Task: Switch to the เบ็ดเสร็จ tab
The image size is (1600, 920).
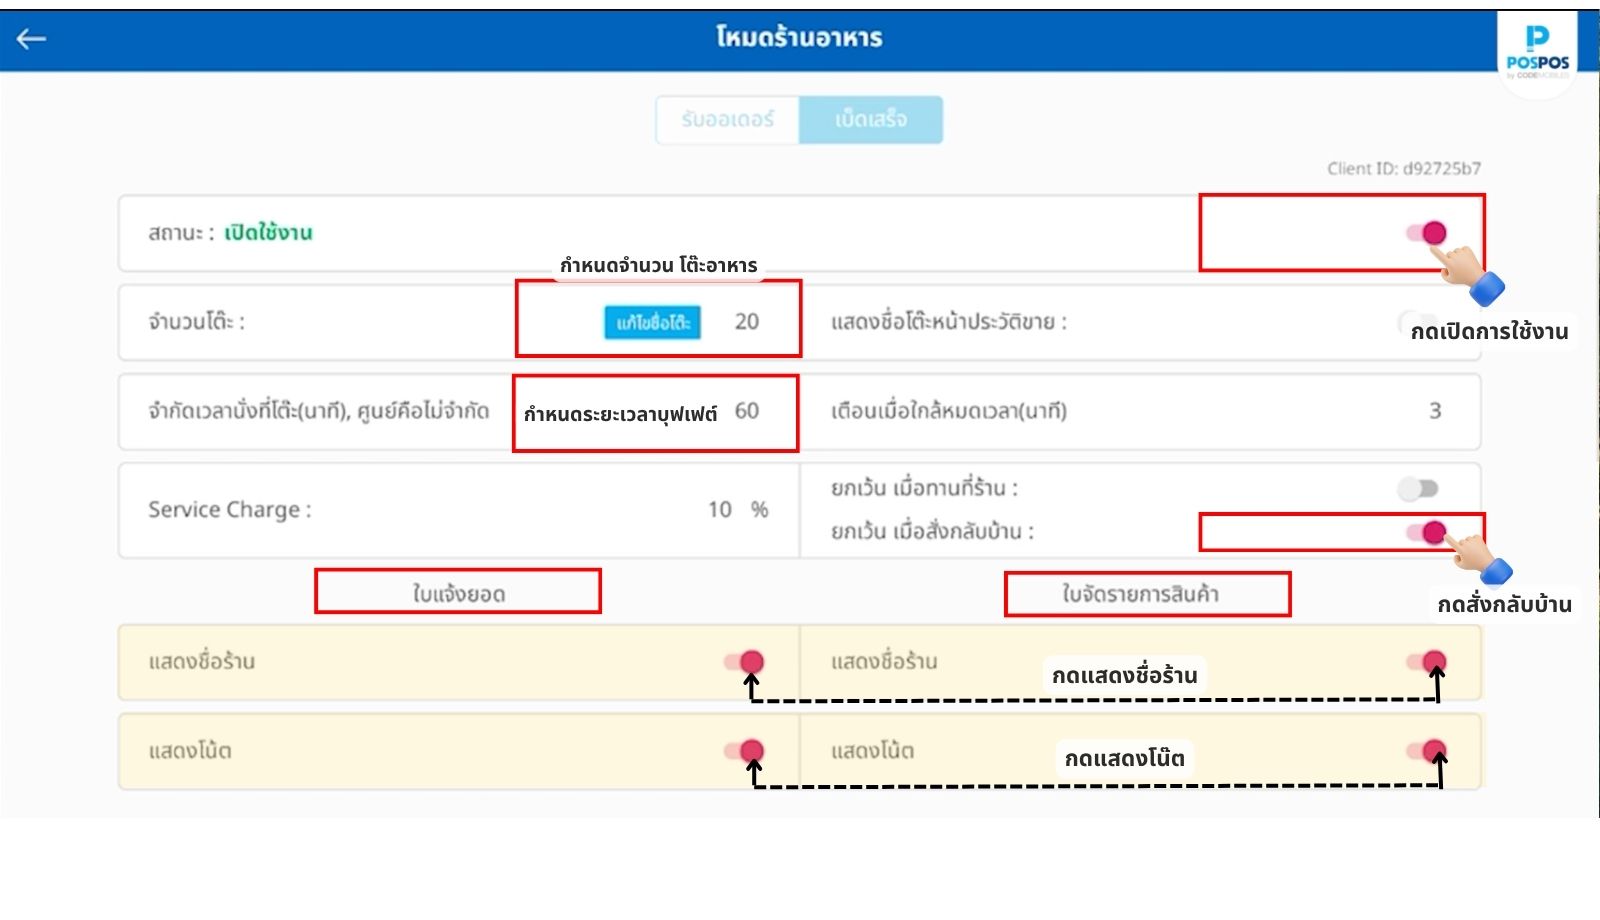Action: [x=870, y=120]
